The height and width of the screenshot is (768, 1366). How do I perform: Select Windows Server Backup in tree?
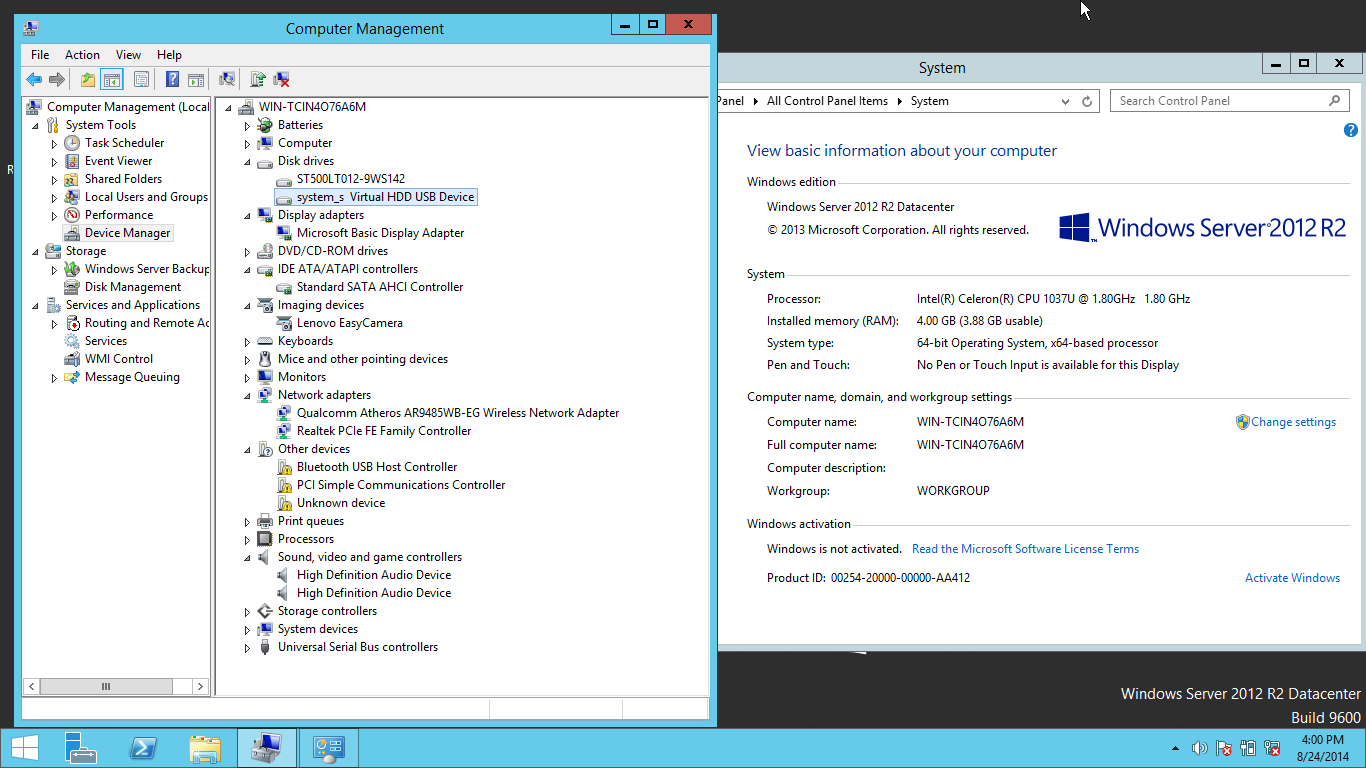point(147,269)
